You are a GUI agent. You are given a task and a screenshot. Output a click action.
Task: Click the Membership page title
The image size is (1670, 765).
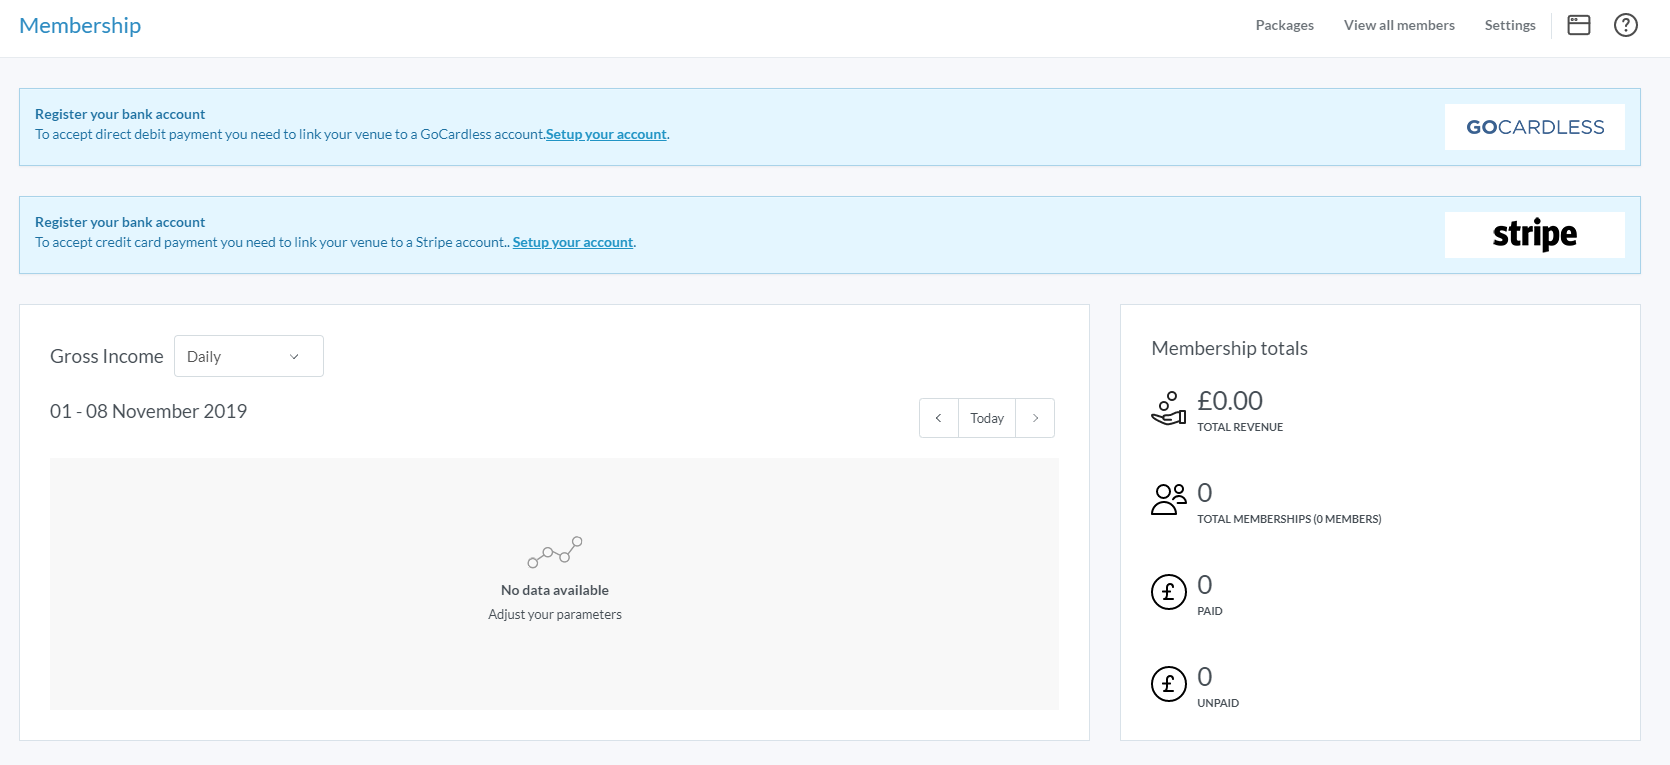[80, 25]
